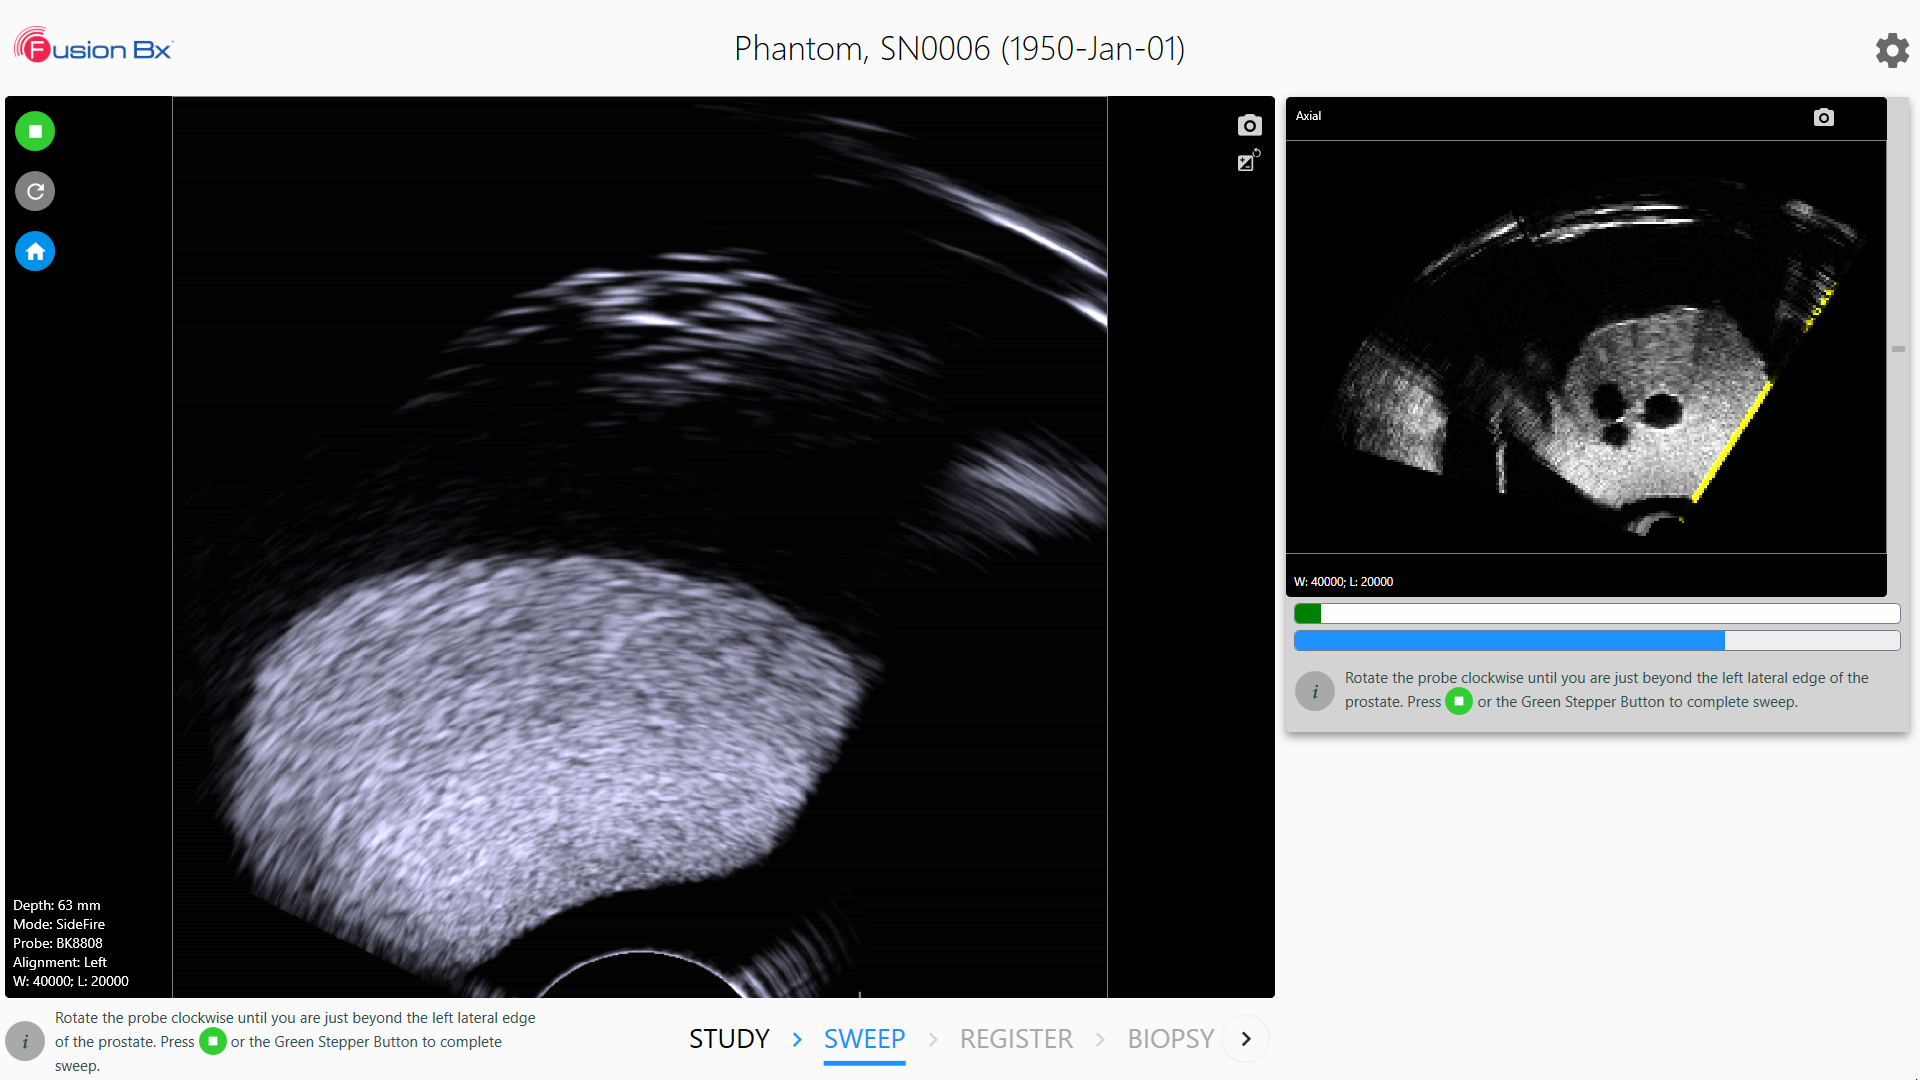The height and width of the screenshot is (1080, 1920).
Task: Open settings with the gear icon
Action: pos(1891,49)
